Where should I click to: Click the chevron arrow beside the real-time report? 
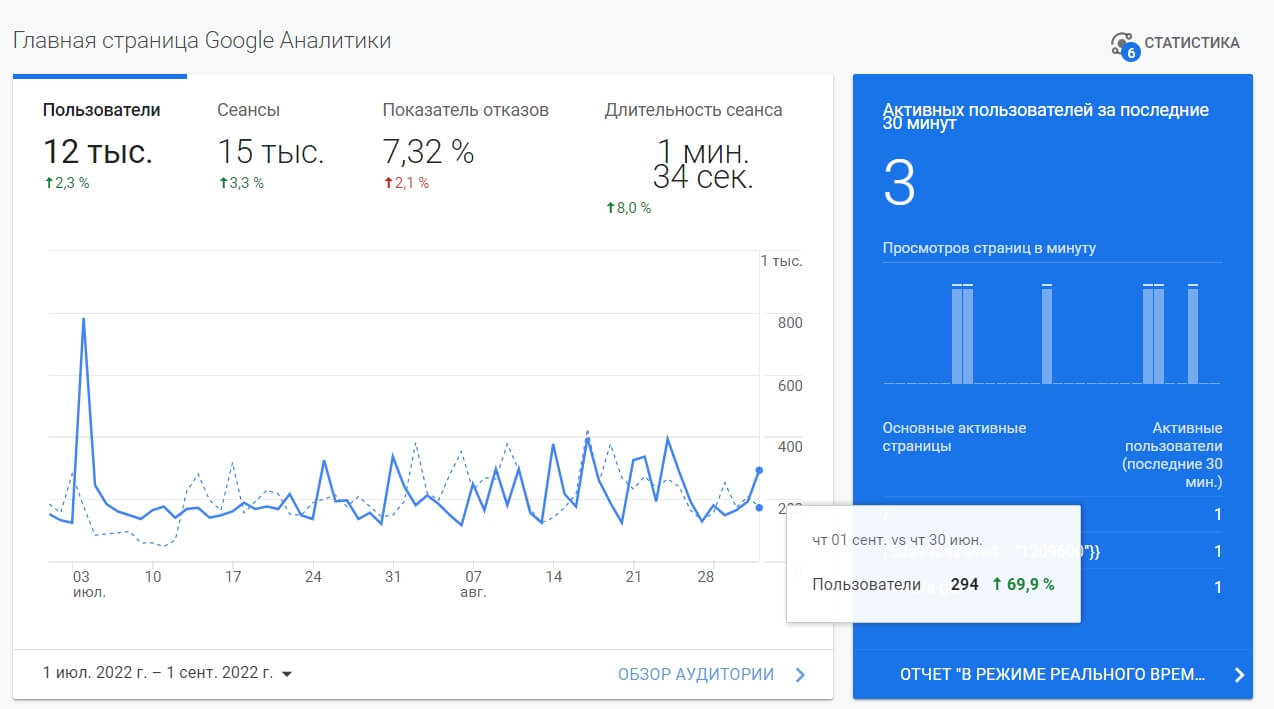[1239, 674]
